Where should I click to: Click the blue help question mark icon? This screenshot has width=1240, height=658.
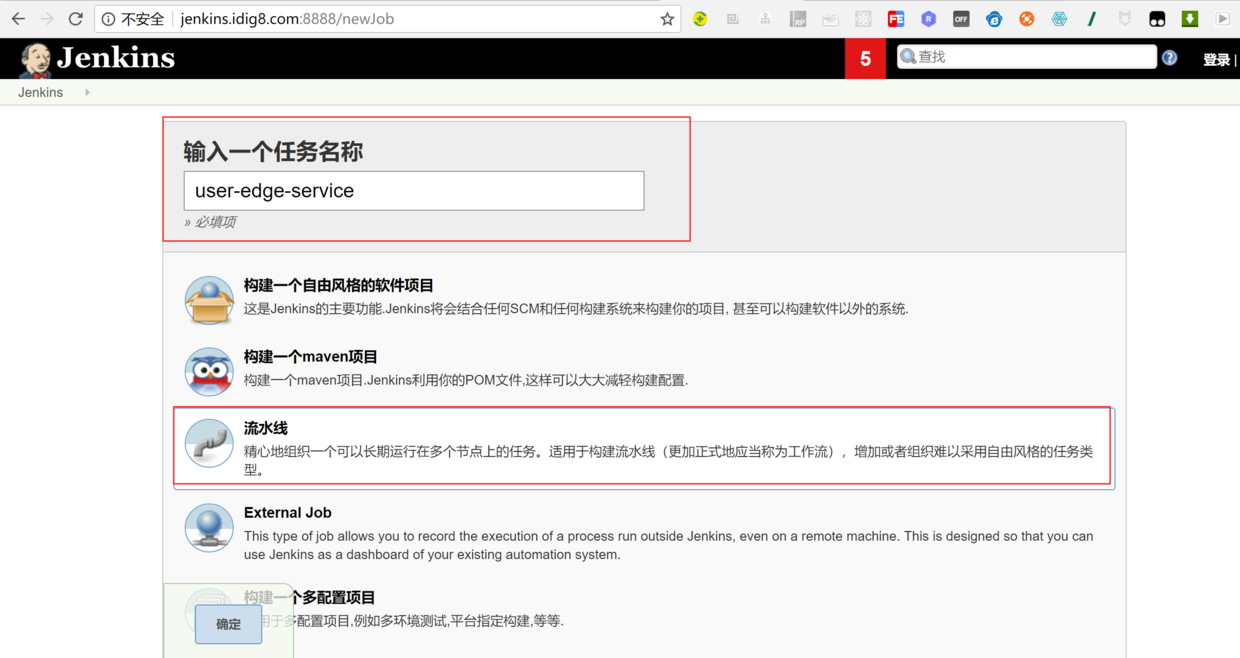[x=1169, y=57]
